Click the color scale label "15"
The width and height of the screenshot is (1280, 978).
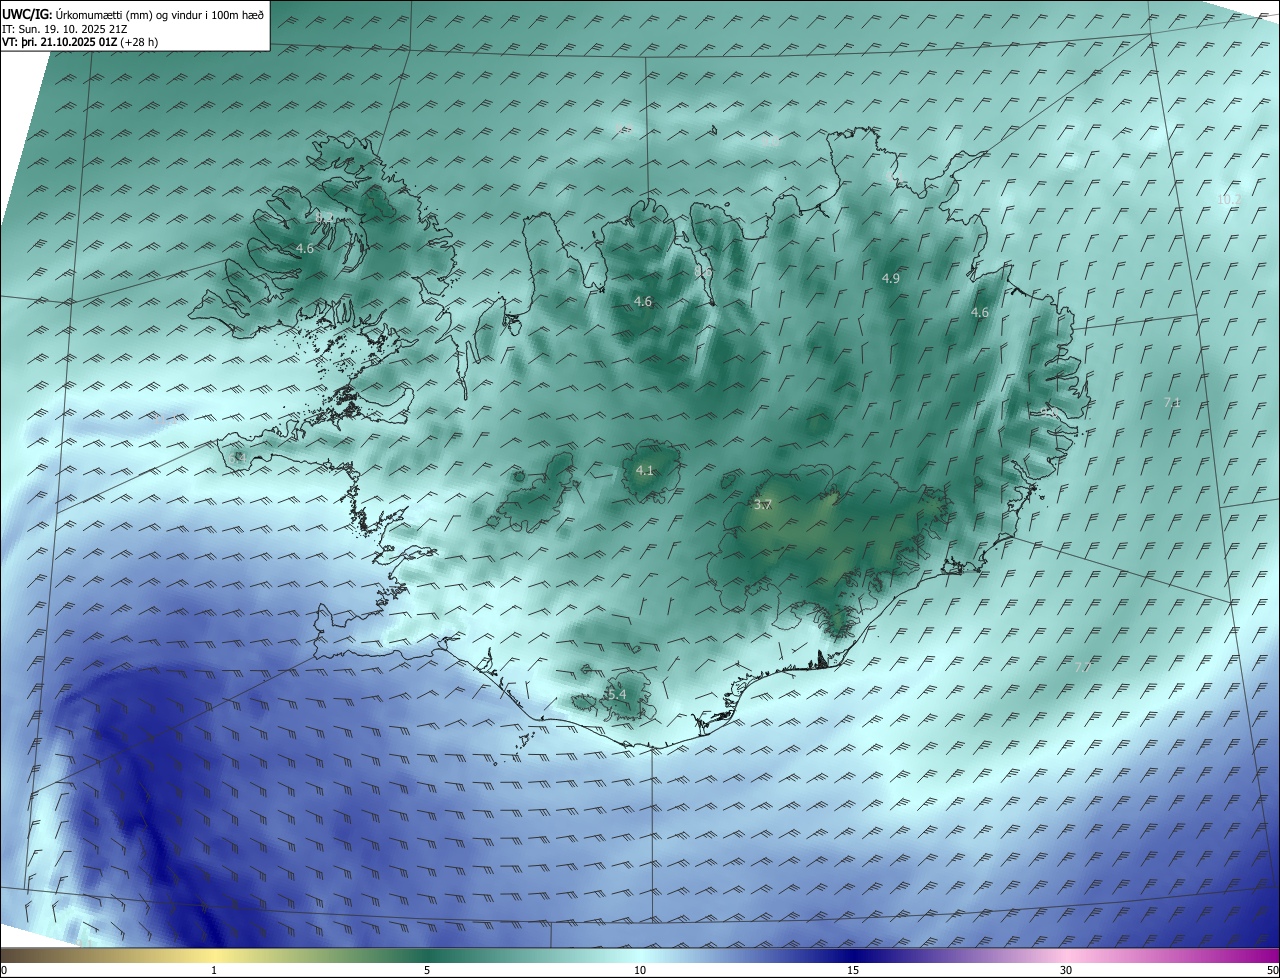pyautogui.click(x=853, y=970)
